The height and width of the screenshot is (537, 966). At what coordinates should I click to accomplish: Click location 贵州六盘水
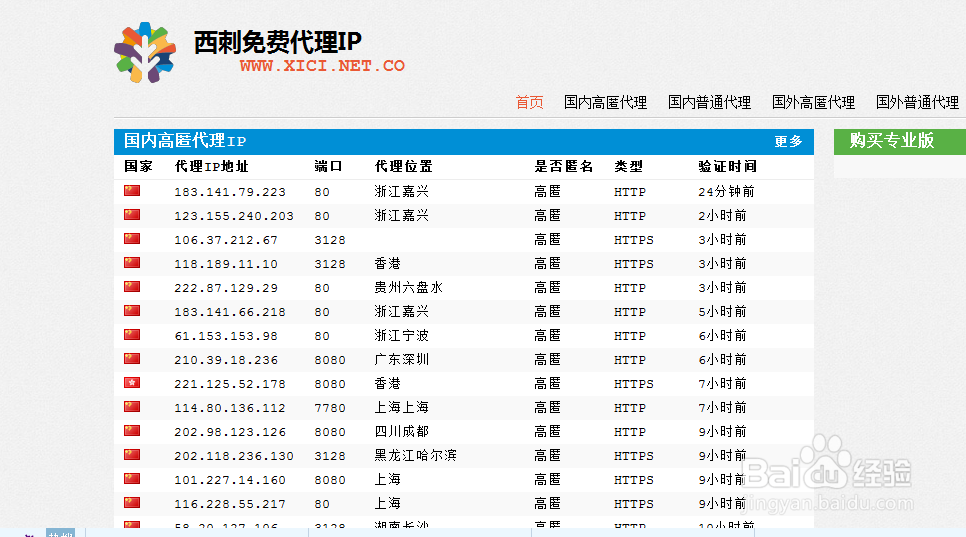point(408,288)
